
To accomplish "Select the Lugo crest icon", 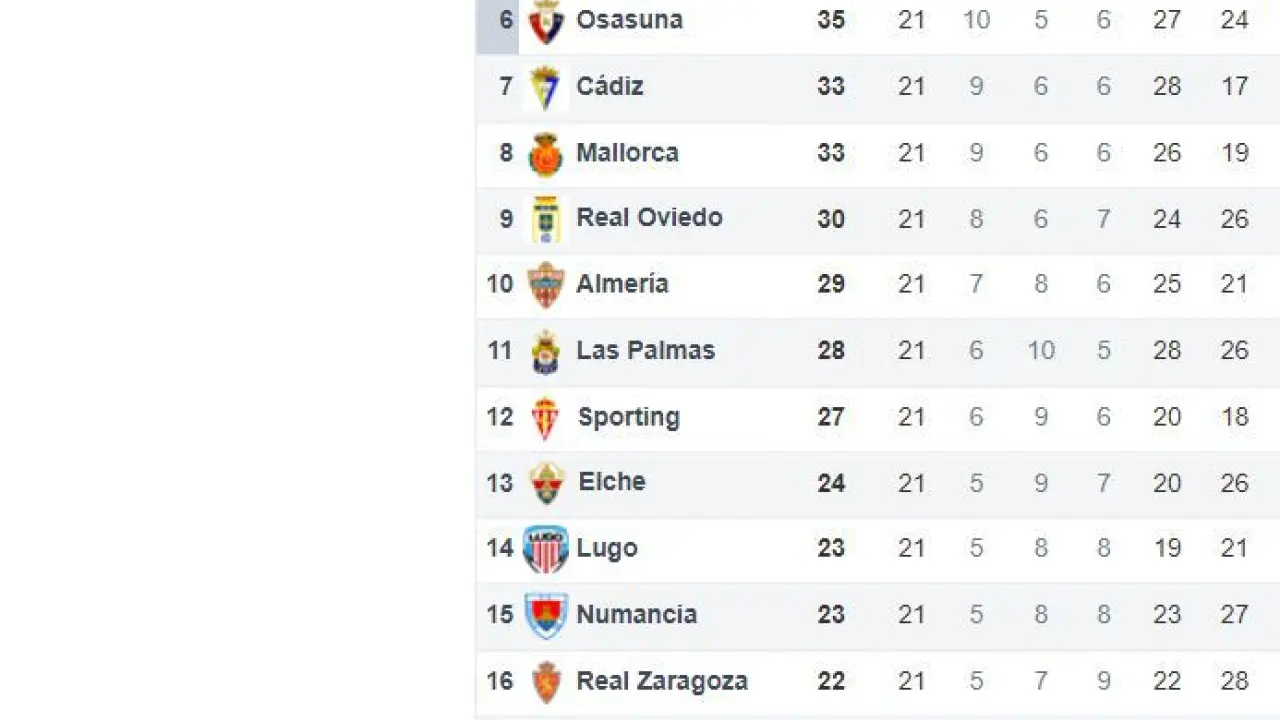I will click(545, 549).
